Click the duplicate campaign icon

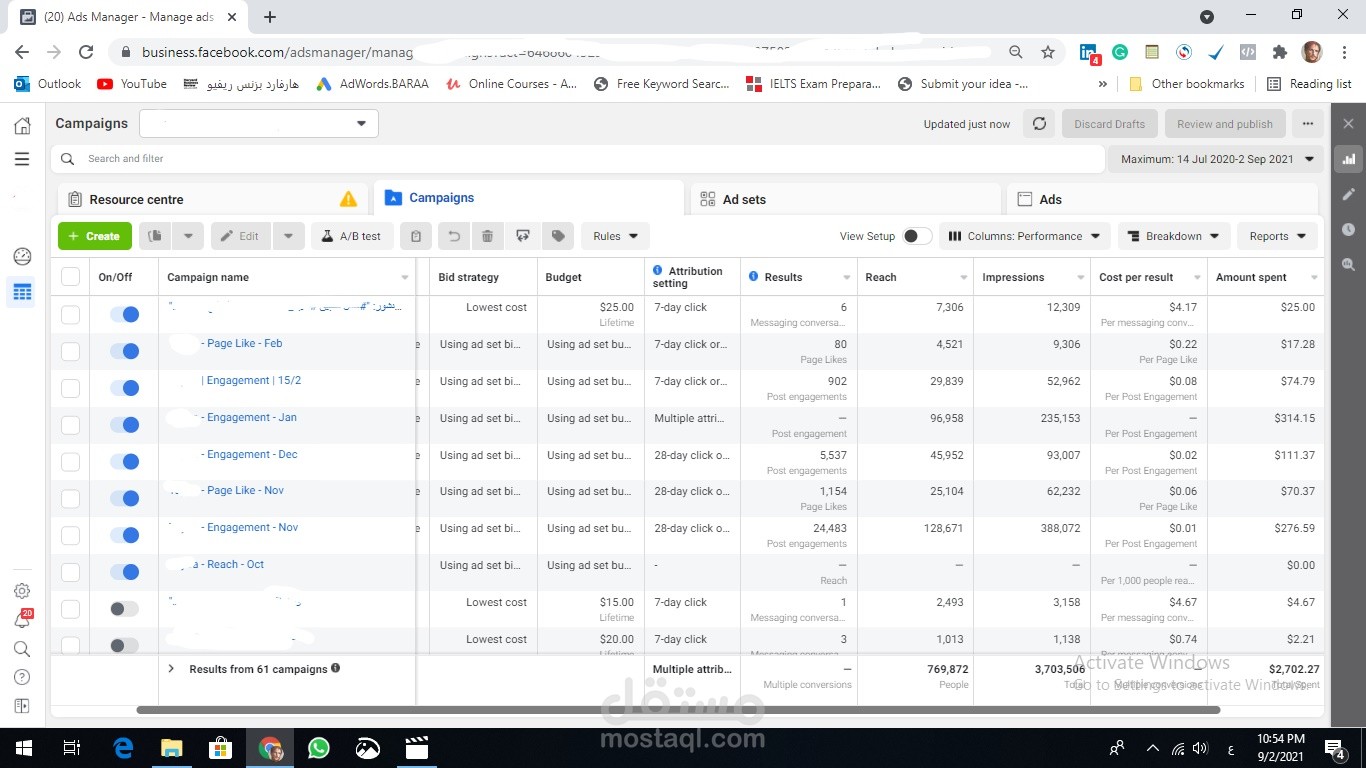click(x=155, y=236)
